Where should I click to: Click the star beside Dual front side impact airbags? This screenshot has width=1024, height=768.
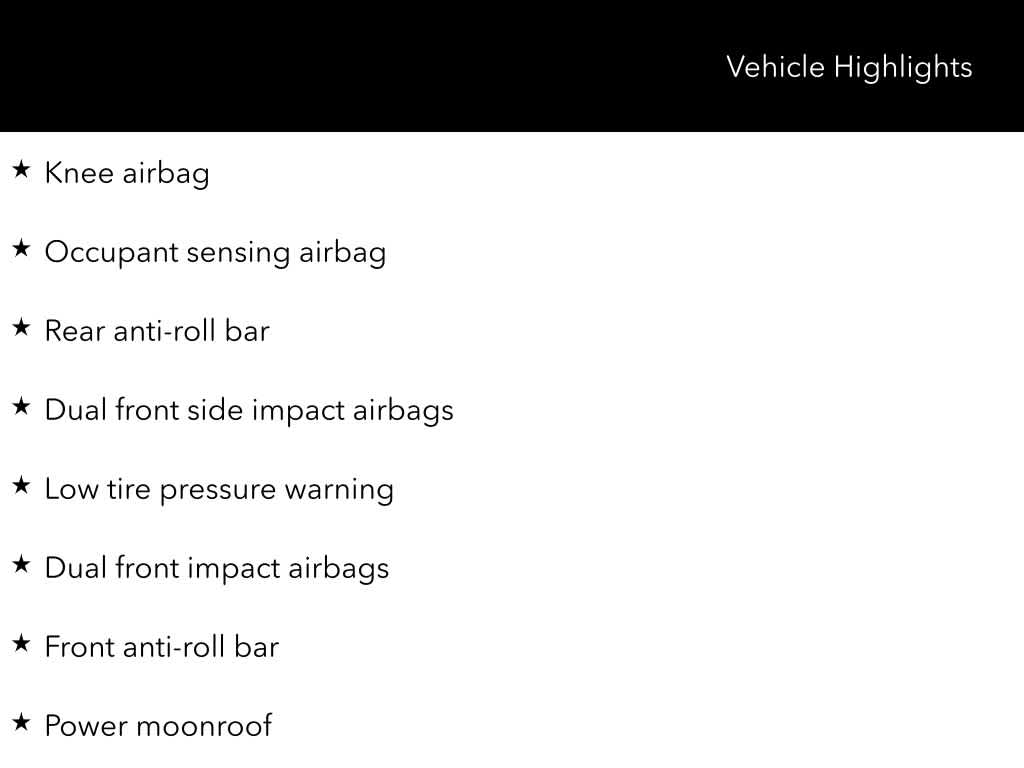(21, 408)
